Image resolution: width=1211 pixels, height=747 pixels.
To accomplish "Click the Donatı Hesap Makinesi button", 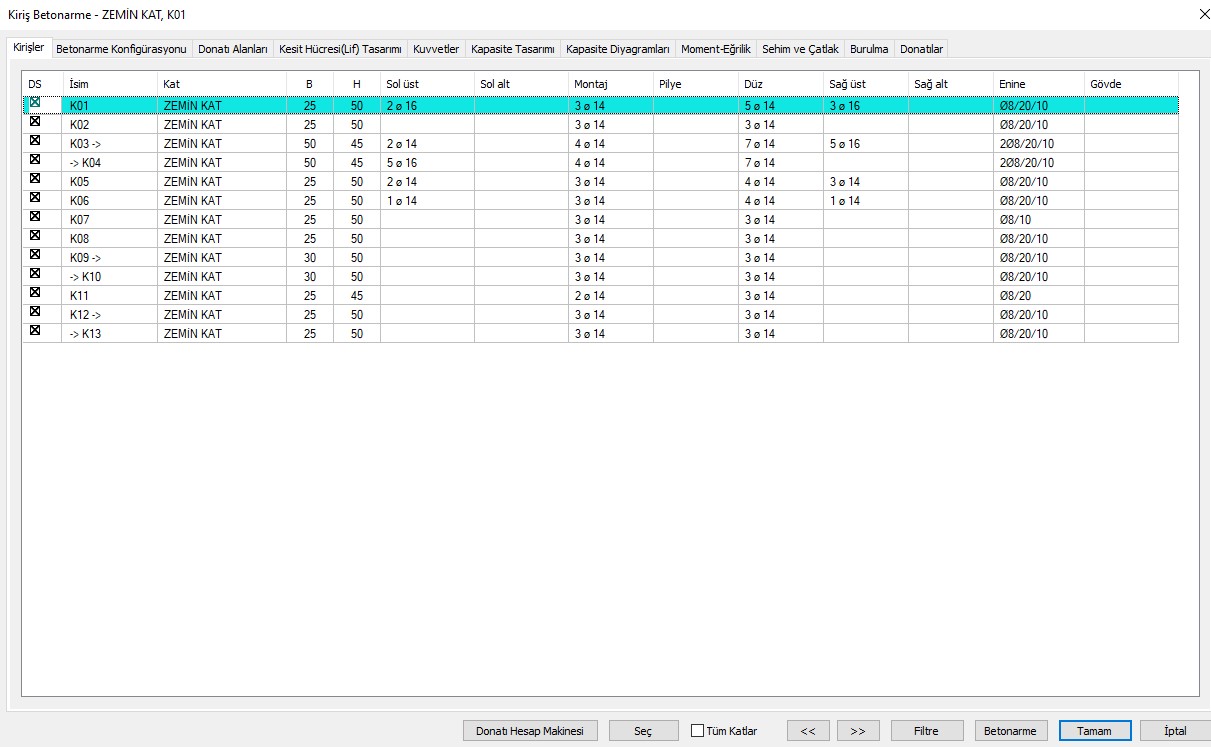I will pos(530,731).
